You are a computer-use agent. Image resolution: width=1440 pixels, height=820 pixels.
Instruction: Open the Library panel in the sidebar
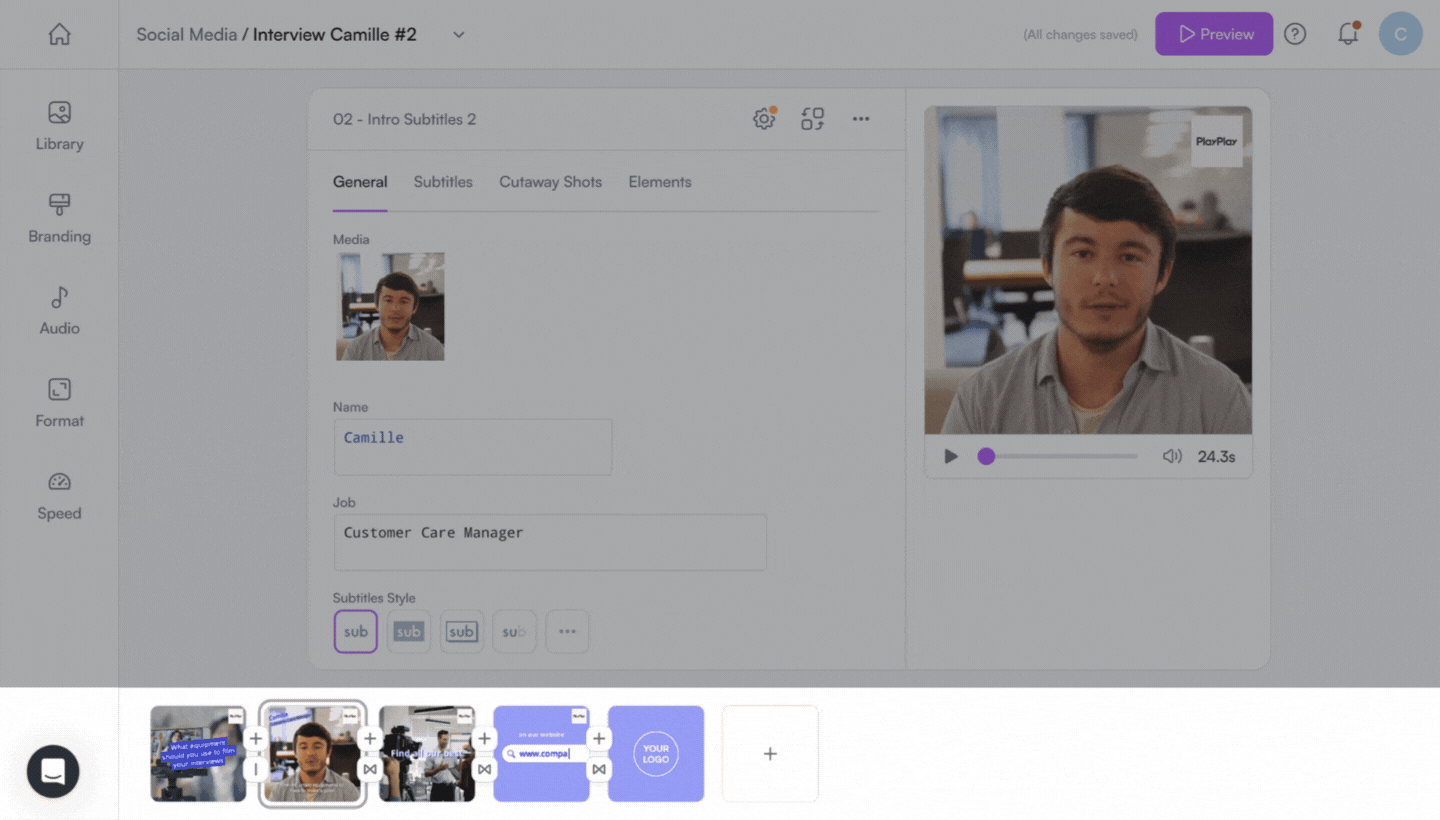click(59, 125)
